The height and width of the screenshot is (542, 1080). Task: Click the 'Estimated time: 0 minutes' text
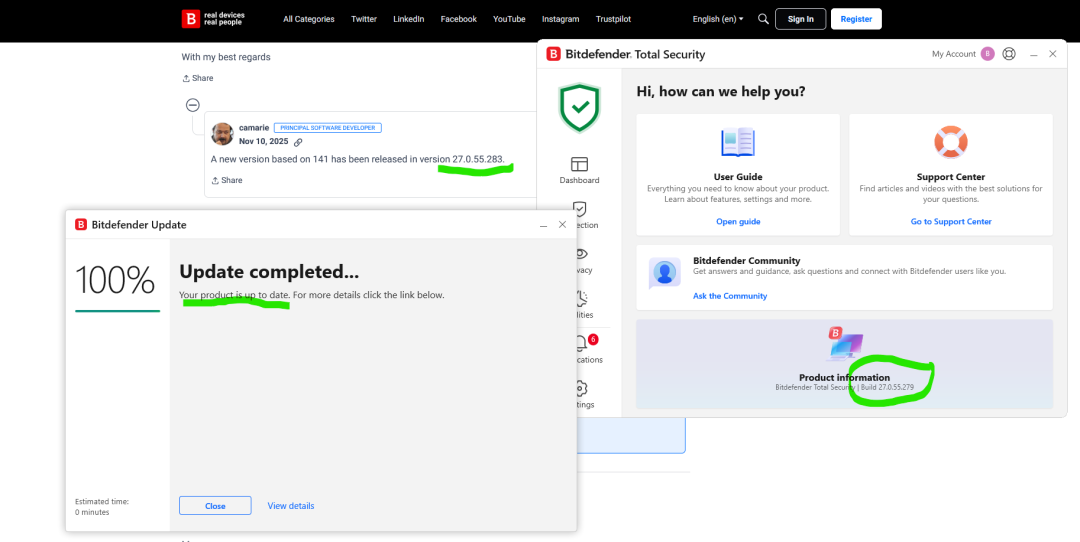[102, 507]
